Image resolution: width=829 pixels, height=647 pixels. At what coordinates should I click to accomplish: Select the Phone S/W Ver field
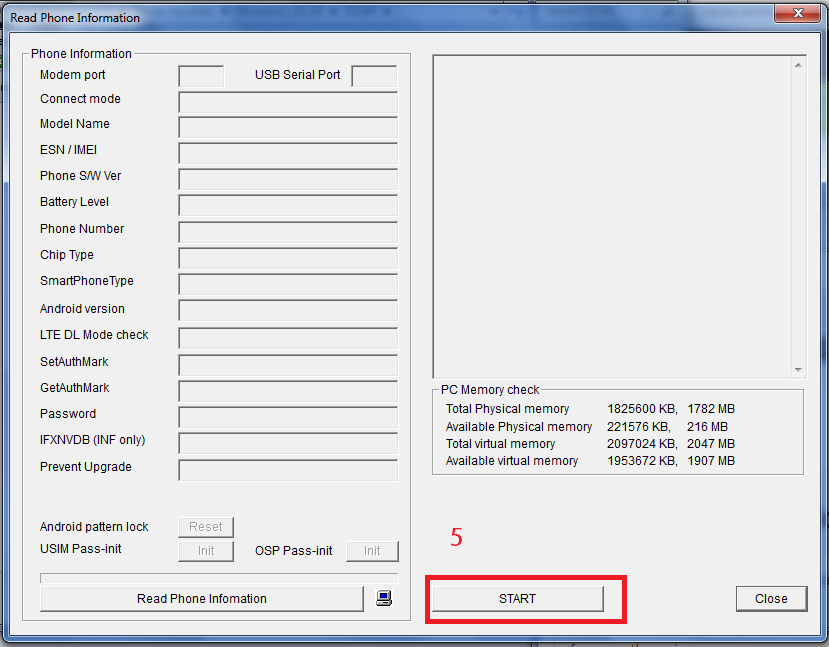point(288,179)
